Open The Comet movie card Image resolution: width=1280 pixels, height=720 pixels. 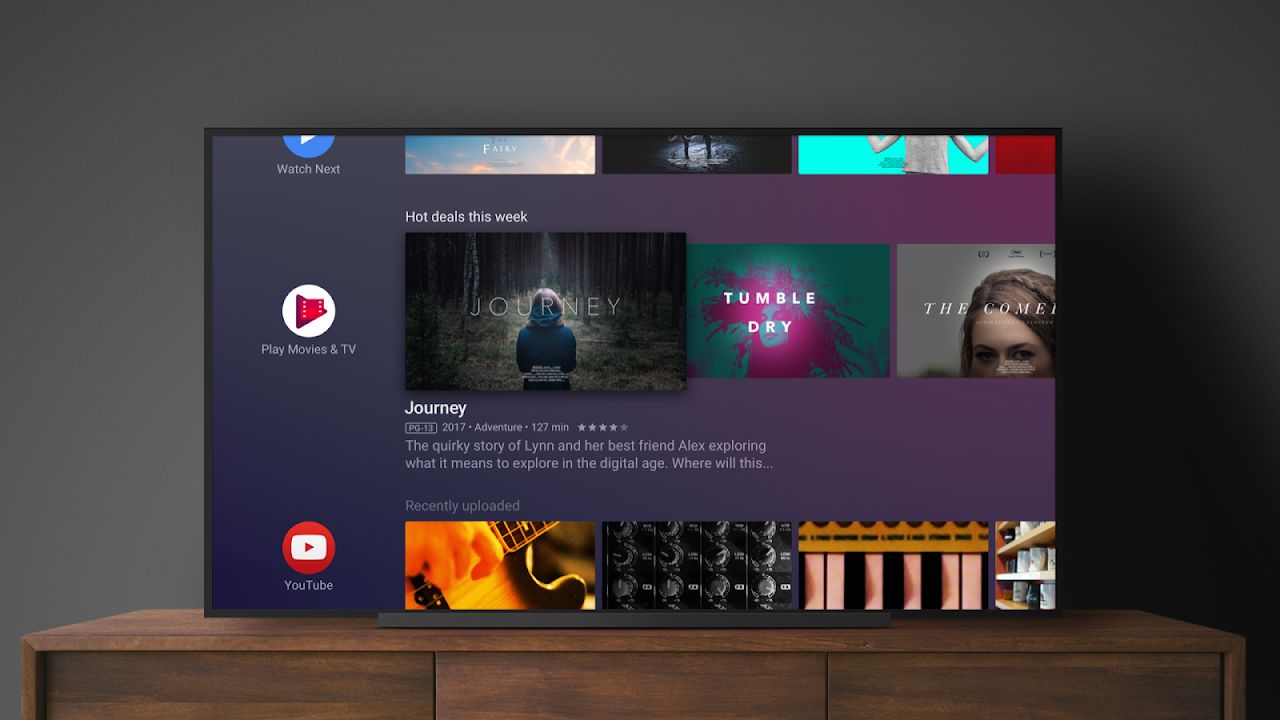pos(976,311)
